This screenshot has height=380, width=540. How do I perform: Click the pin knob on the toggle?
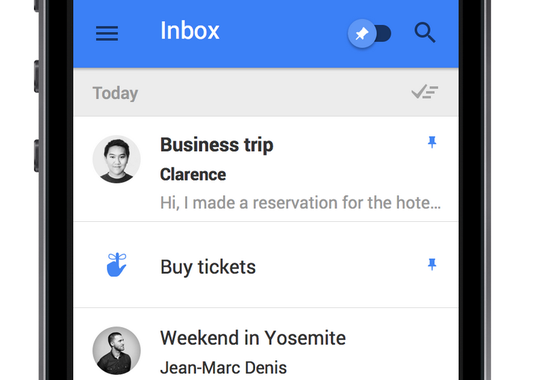coord(362,33)
